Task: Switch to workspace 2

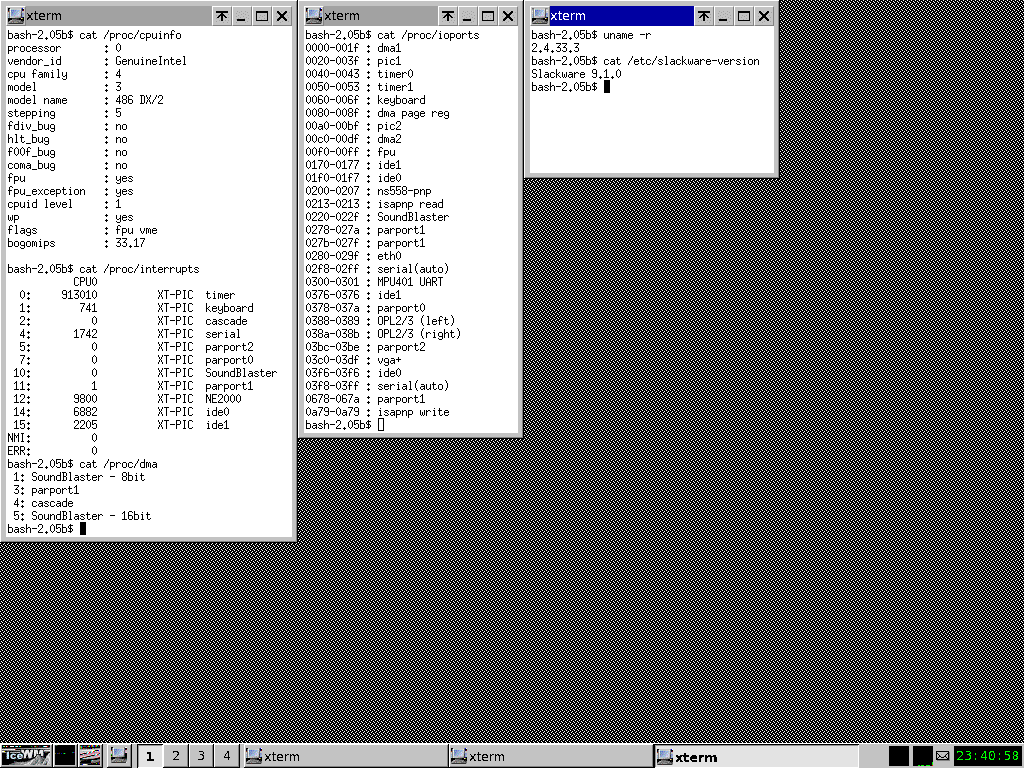Action: pyautogui.click(x=175, y=756)
